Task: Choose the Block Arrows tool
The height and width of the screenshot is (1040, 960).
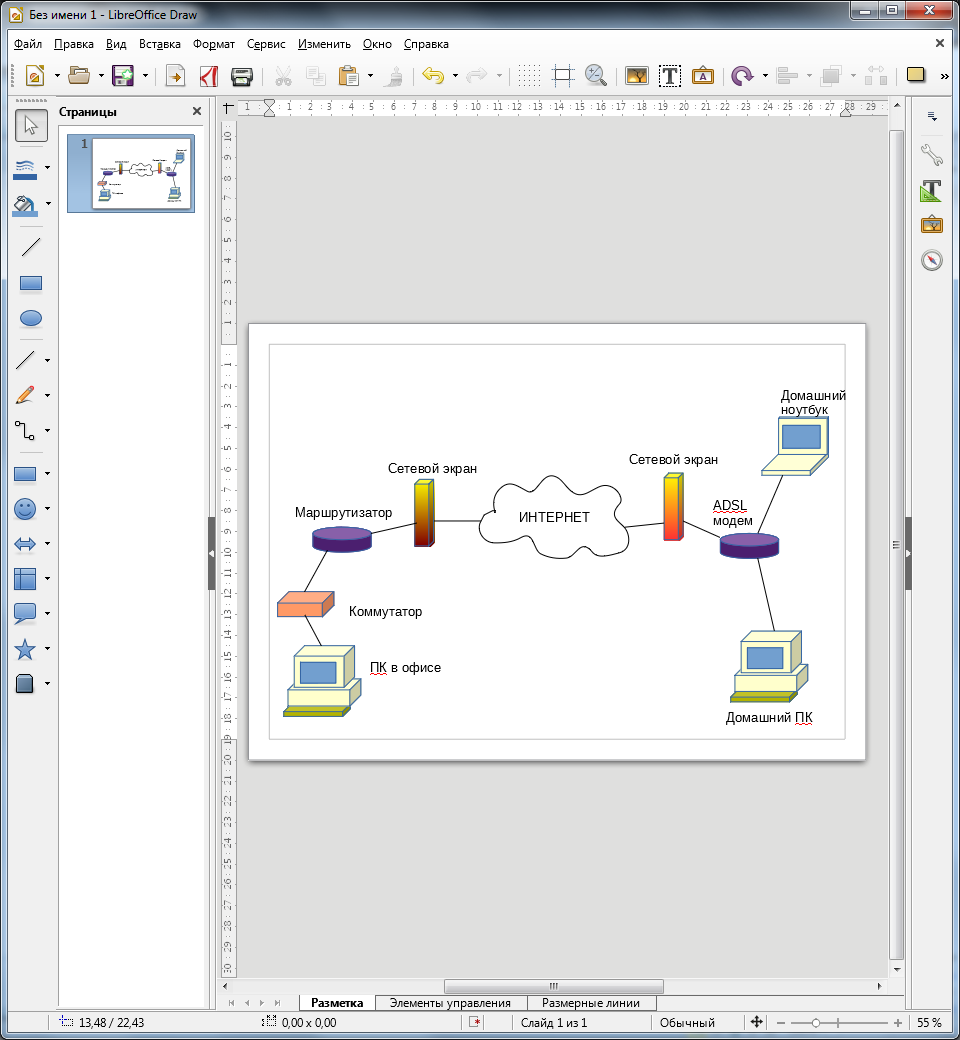Action: tap(25, 544)
